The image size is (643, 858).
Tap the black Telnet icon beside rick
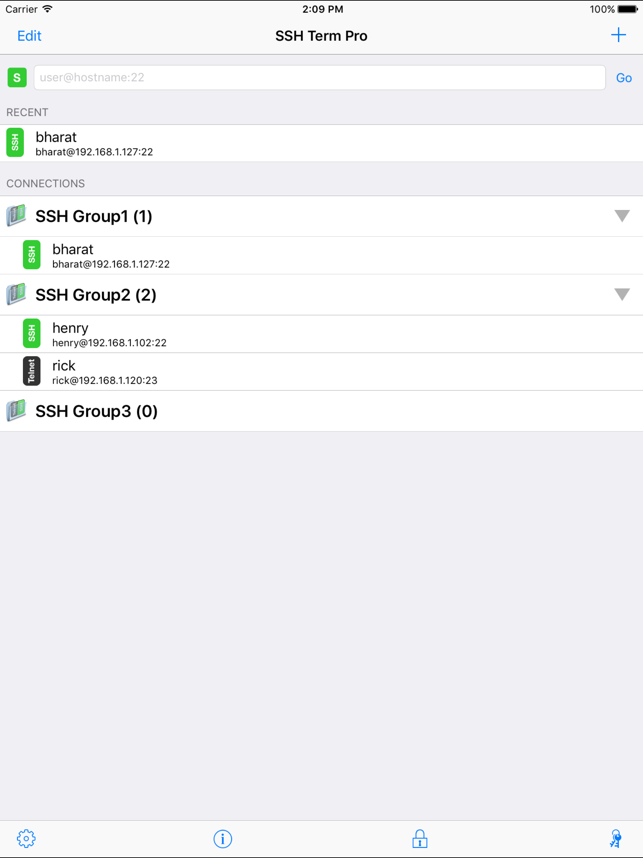tap(32, 371)
